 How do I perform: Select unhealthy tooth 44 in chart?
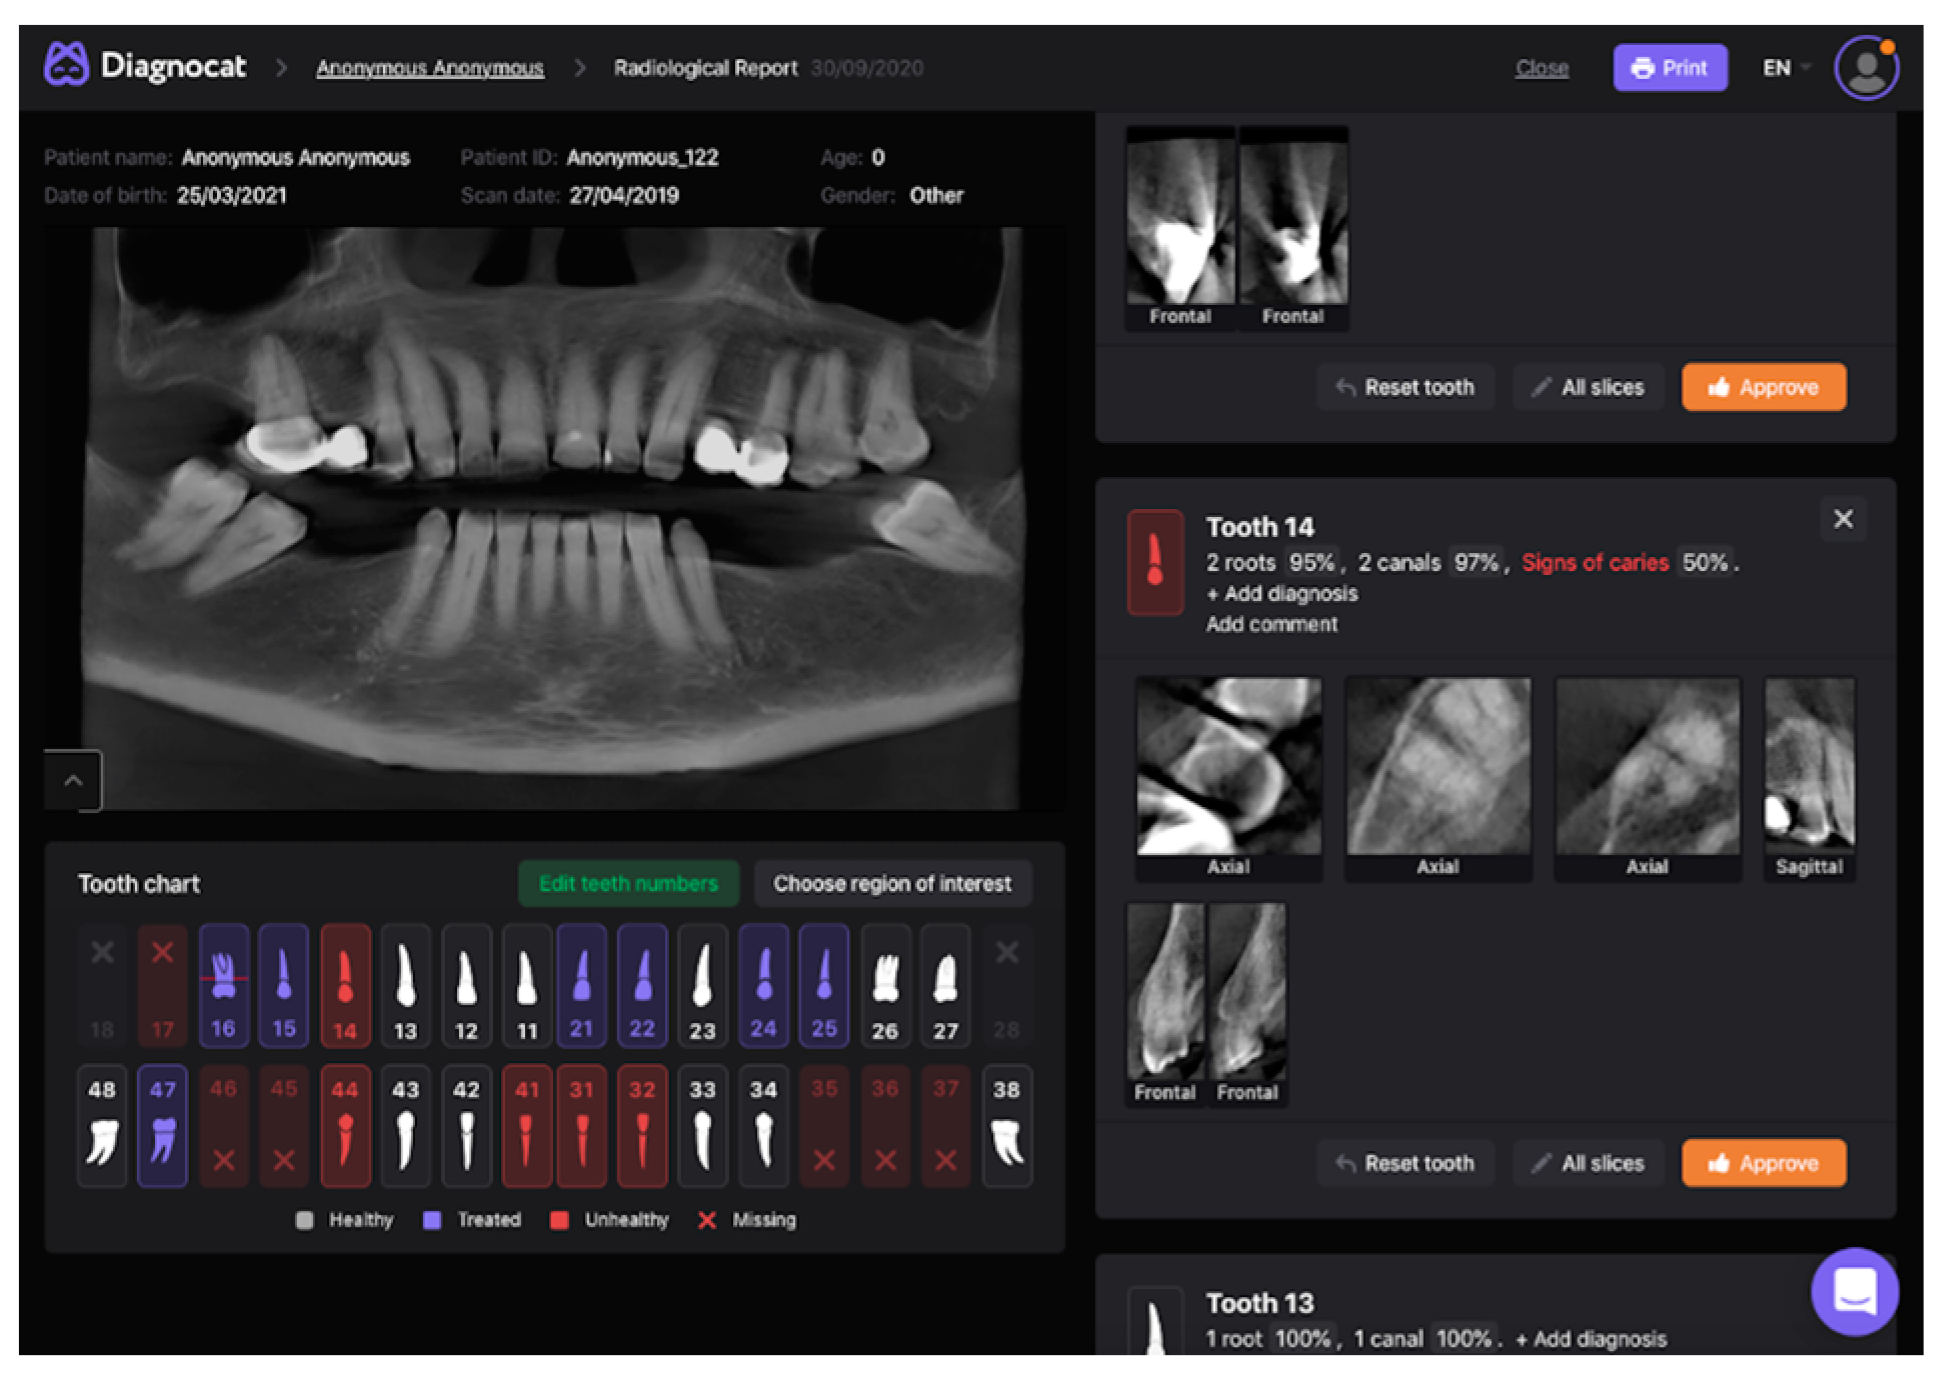(x=345, y=1125)
